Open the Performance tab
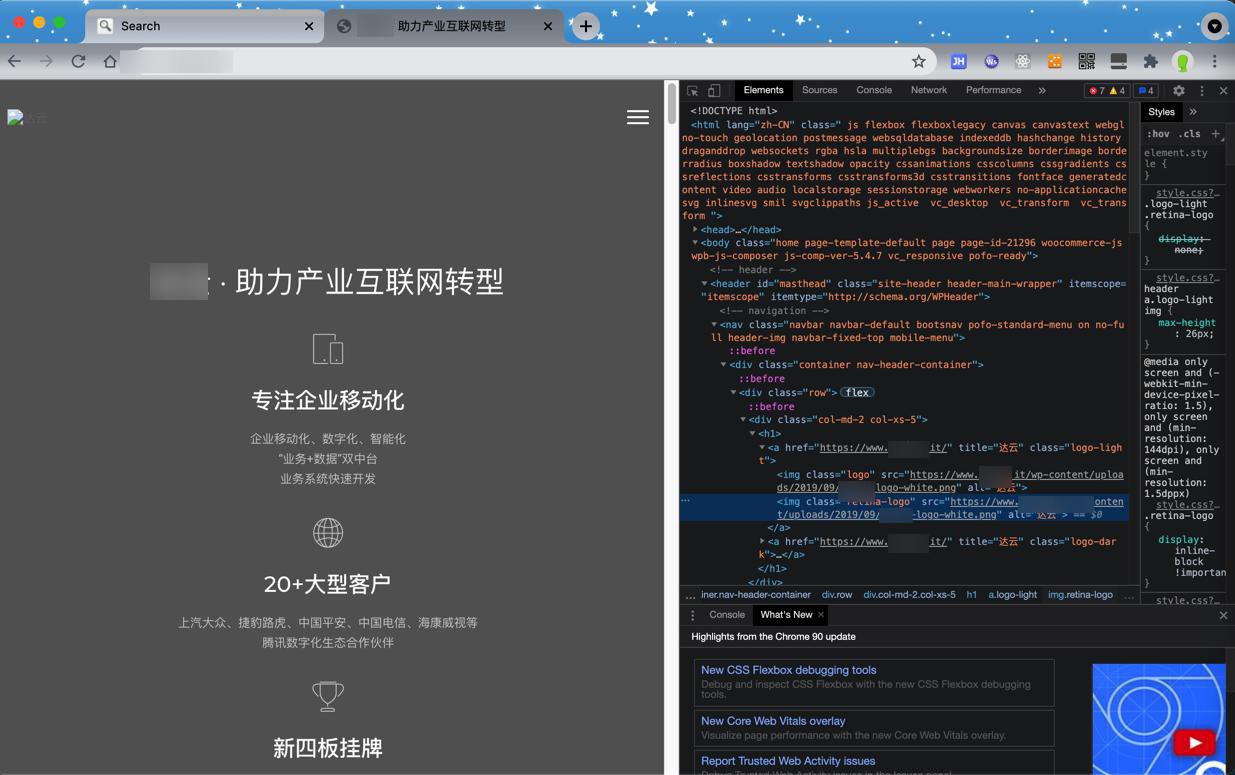 (x=993, y=90)
